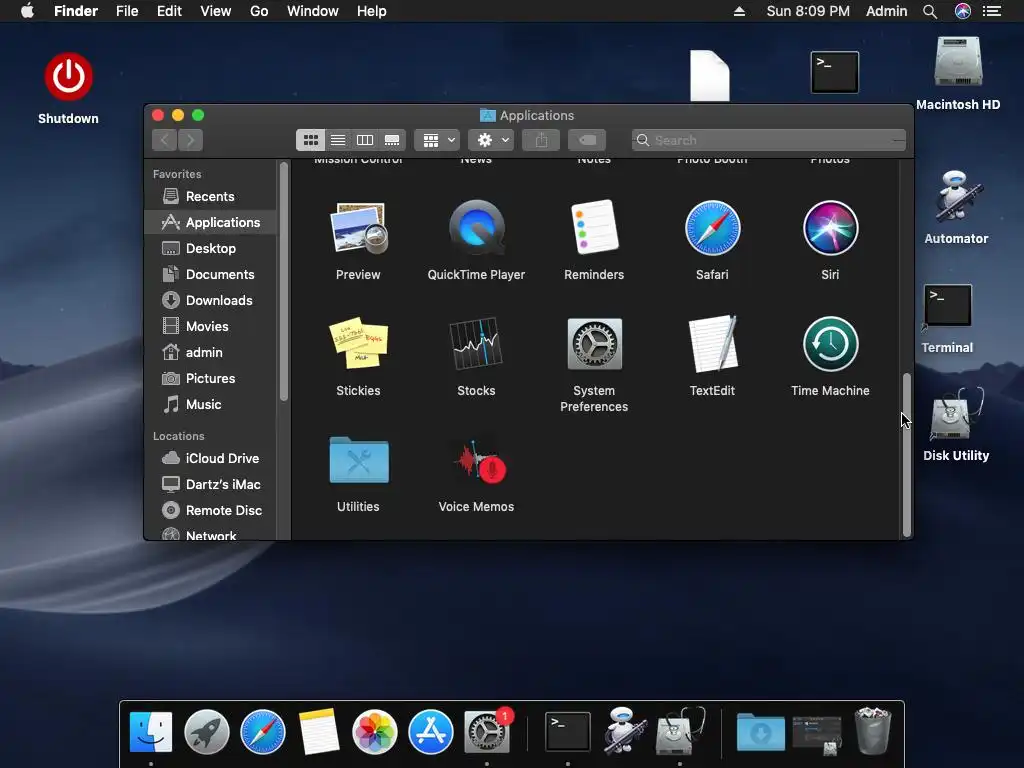Select Music in the Finder sidebar
The image size is (1024, 768).
210,405
